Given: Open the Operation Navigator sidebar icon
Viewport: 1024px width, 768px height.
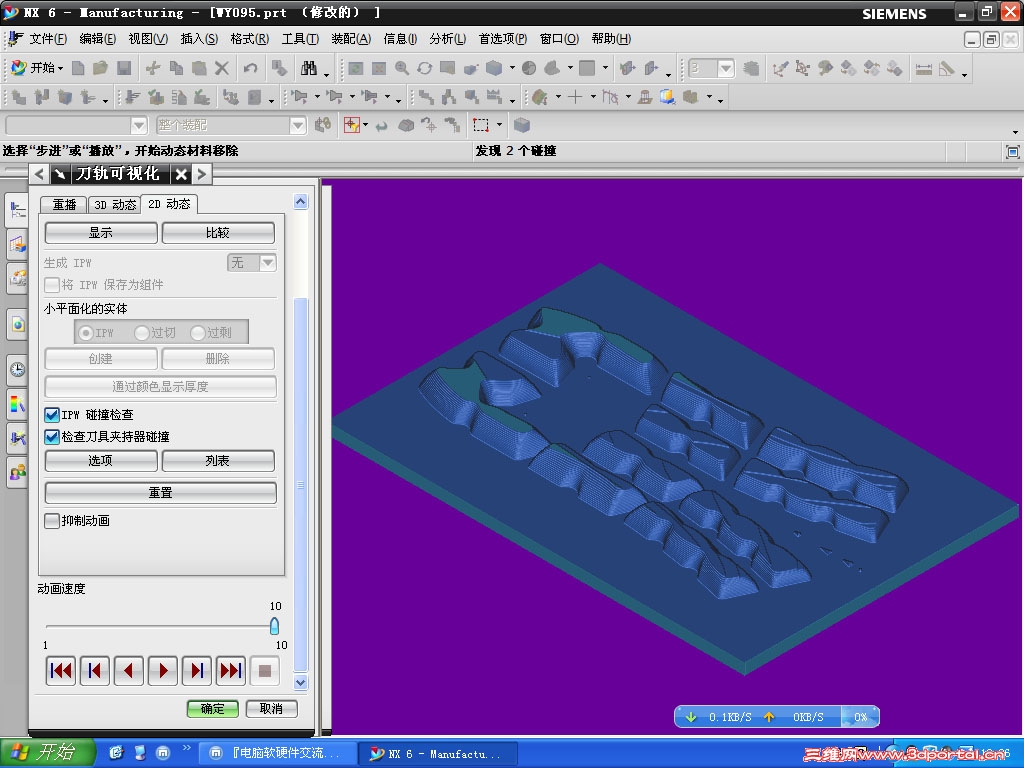Looking at the screenshot, I should [x=18, y=210].
